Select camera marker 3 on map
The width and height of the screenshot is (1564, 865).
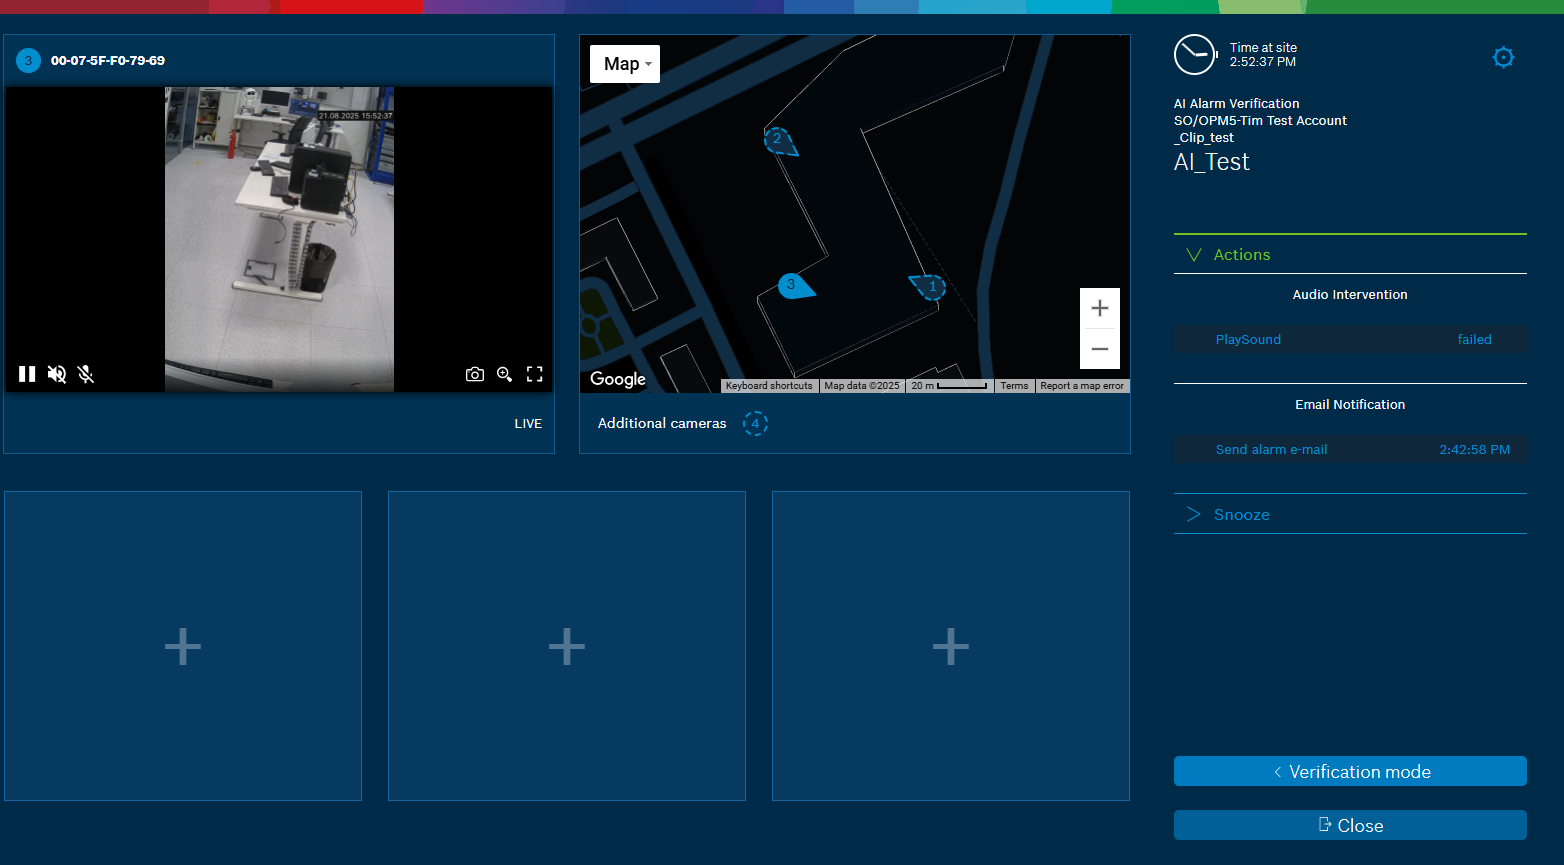pyautogui.click(x=792, y=286)
